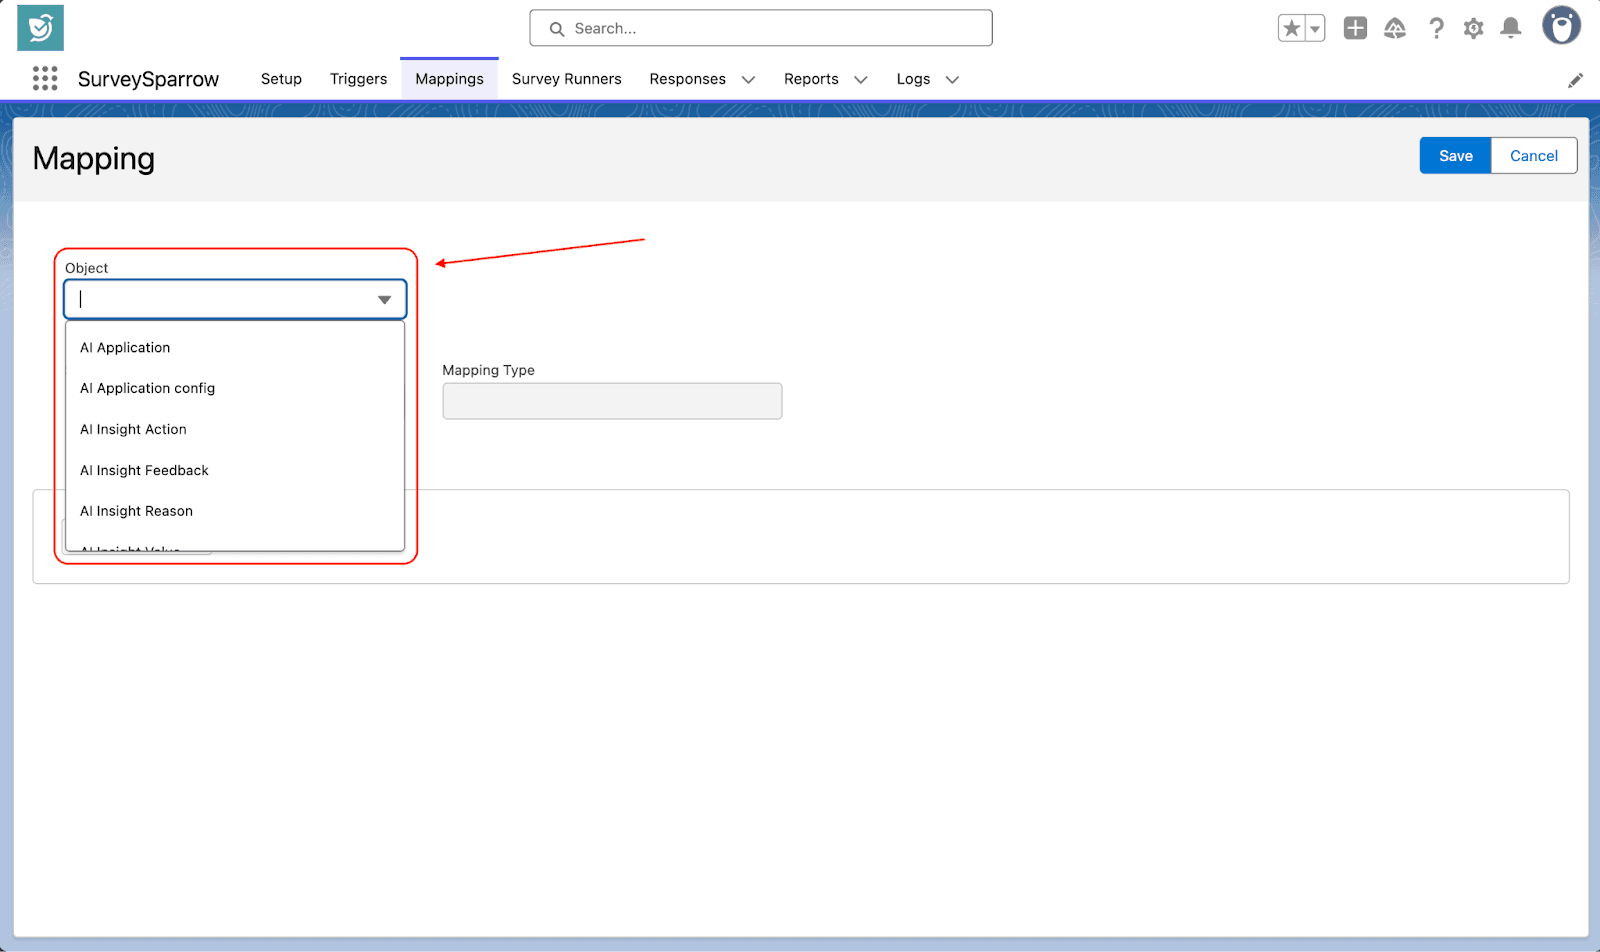Open the global actions plus icon

(x=1355, y=29)
